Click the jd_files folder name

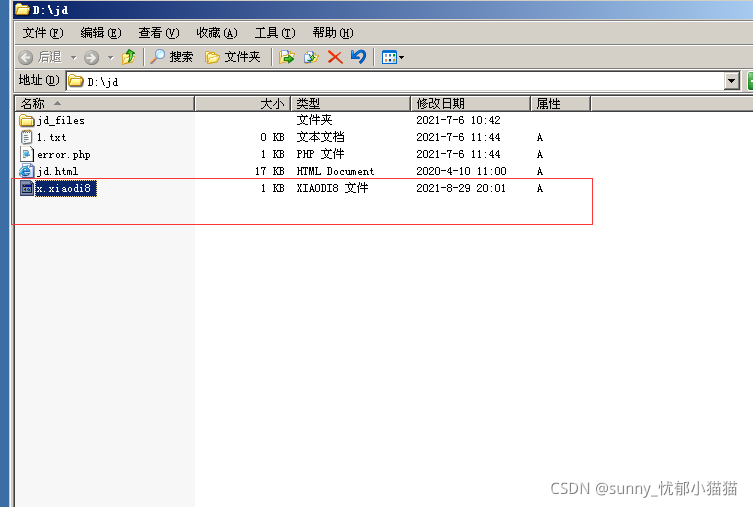61,120
